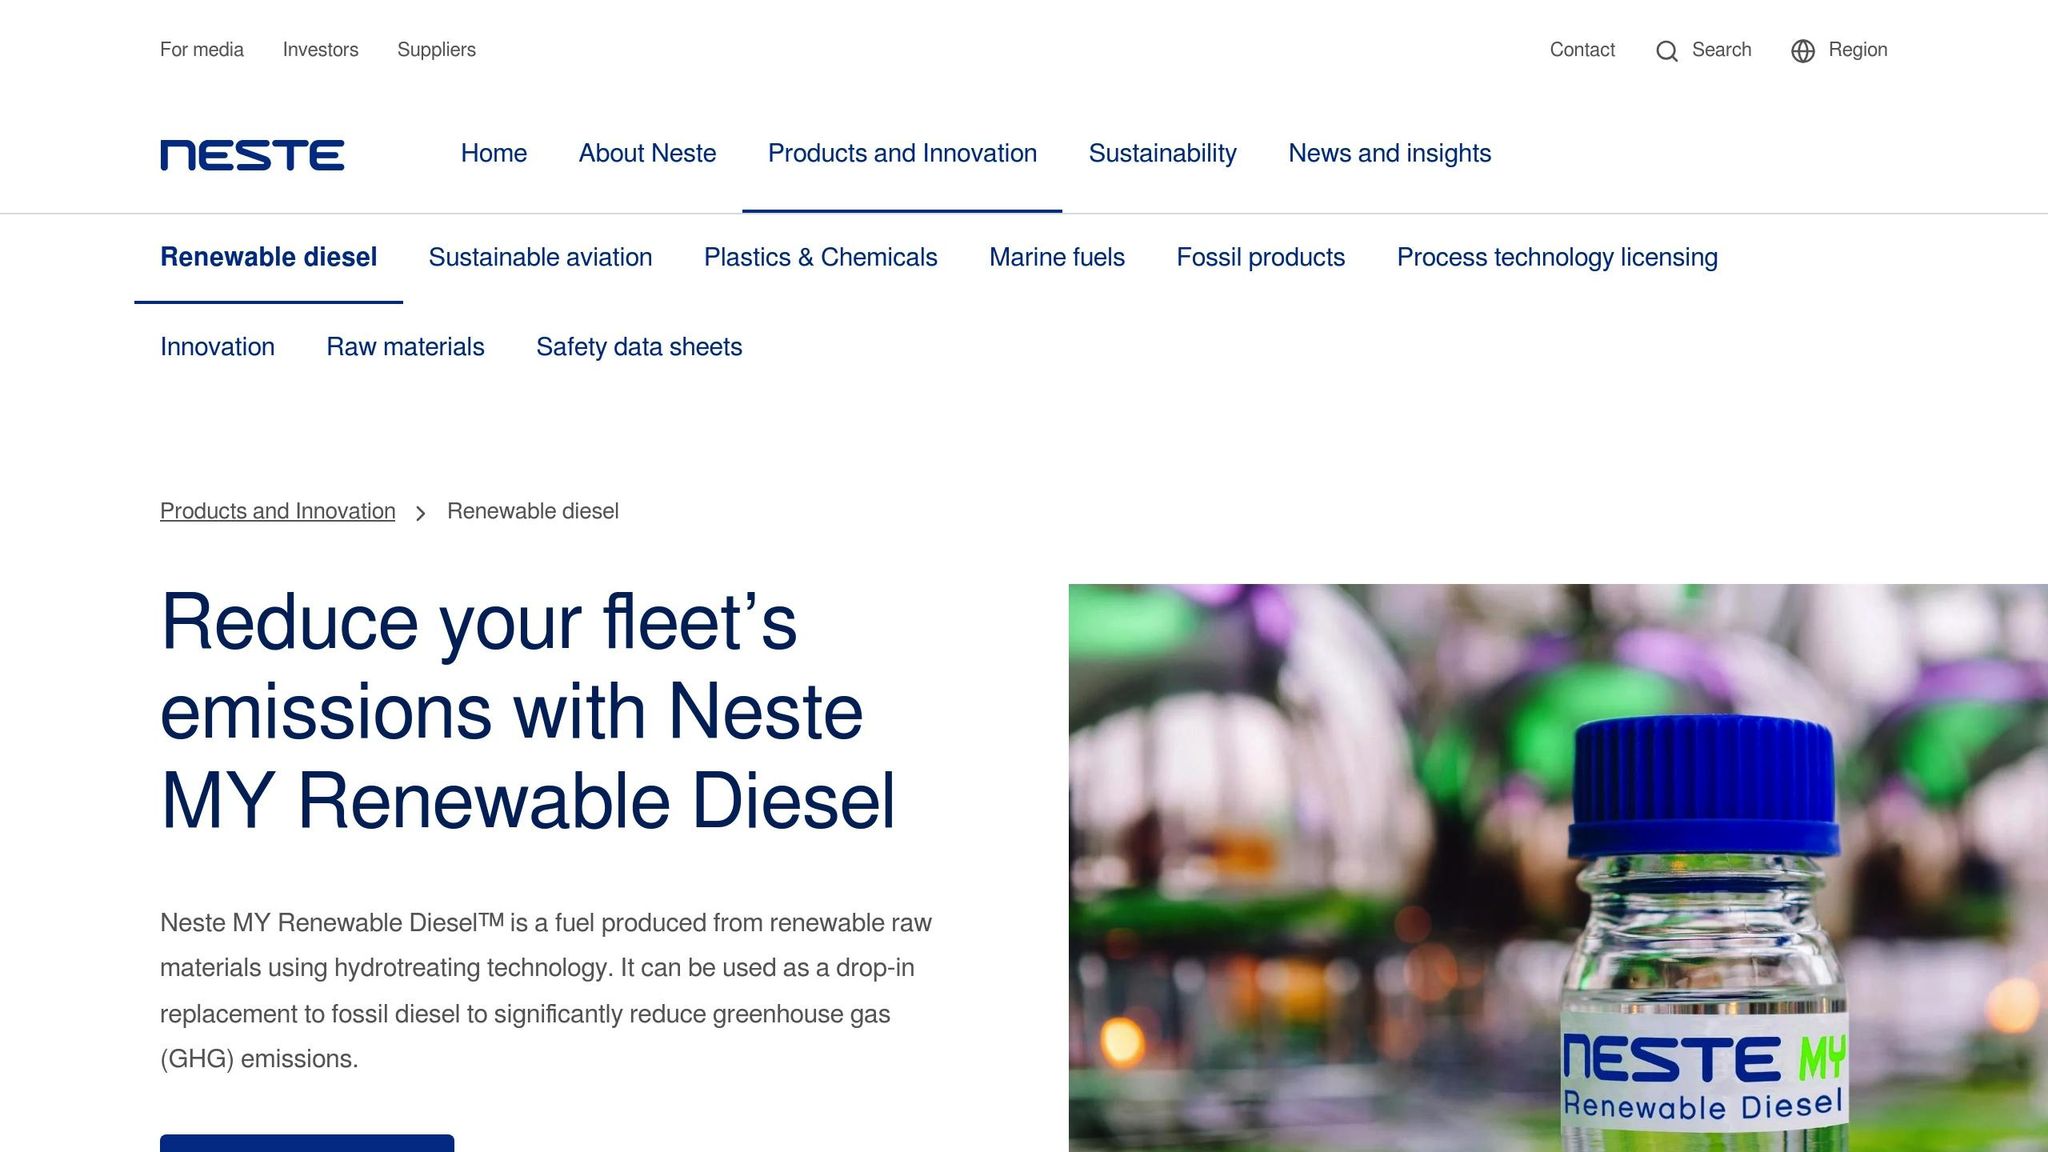Open Safety data sheets sub-link

click(x=639, y=347)
